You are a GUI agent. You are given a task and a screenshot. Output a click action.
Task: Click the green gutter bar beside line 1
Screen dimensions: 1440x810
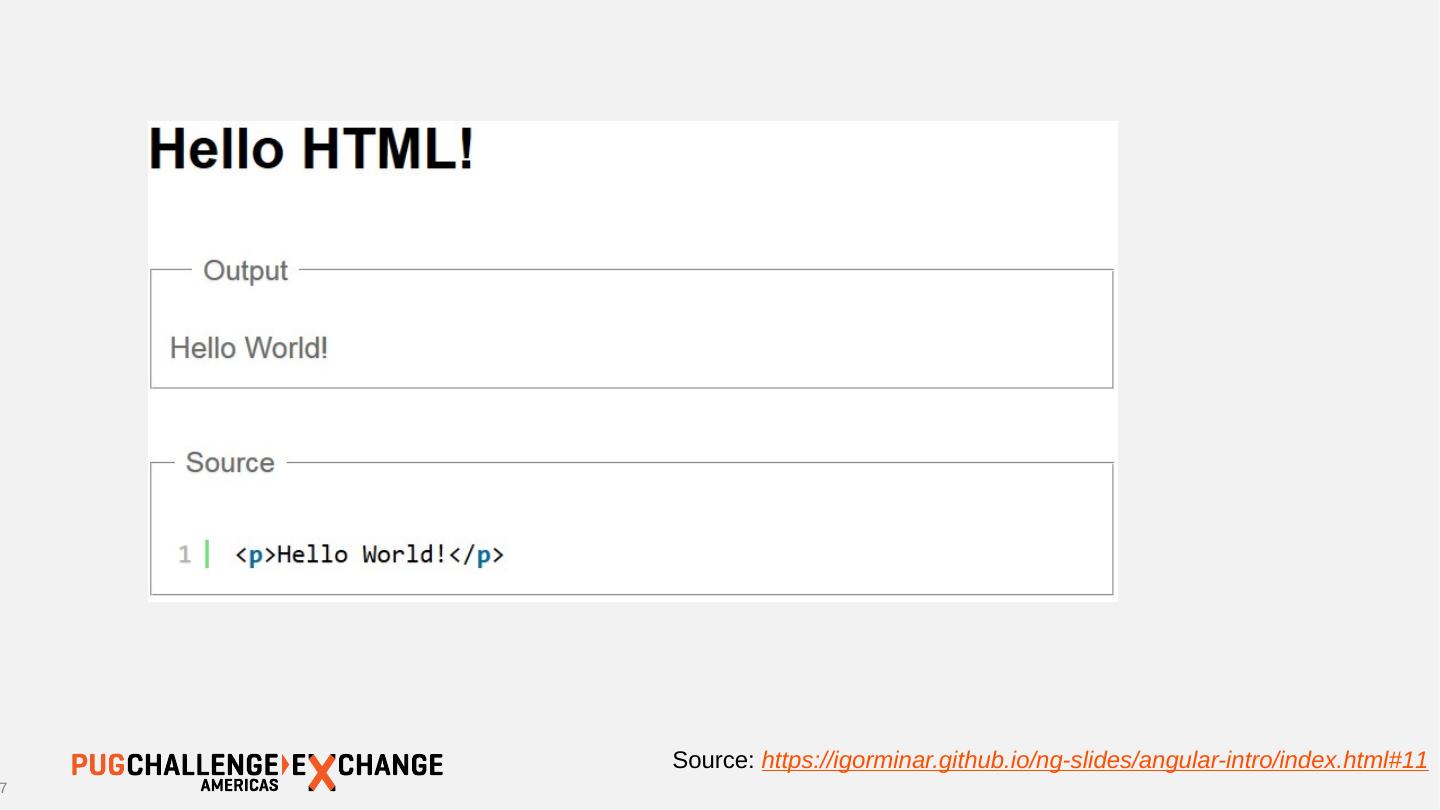pos(207,554)
